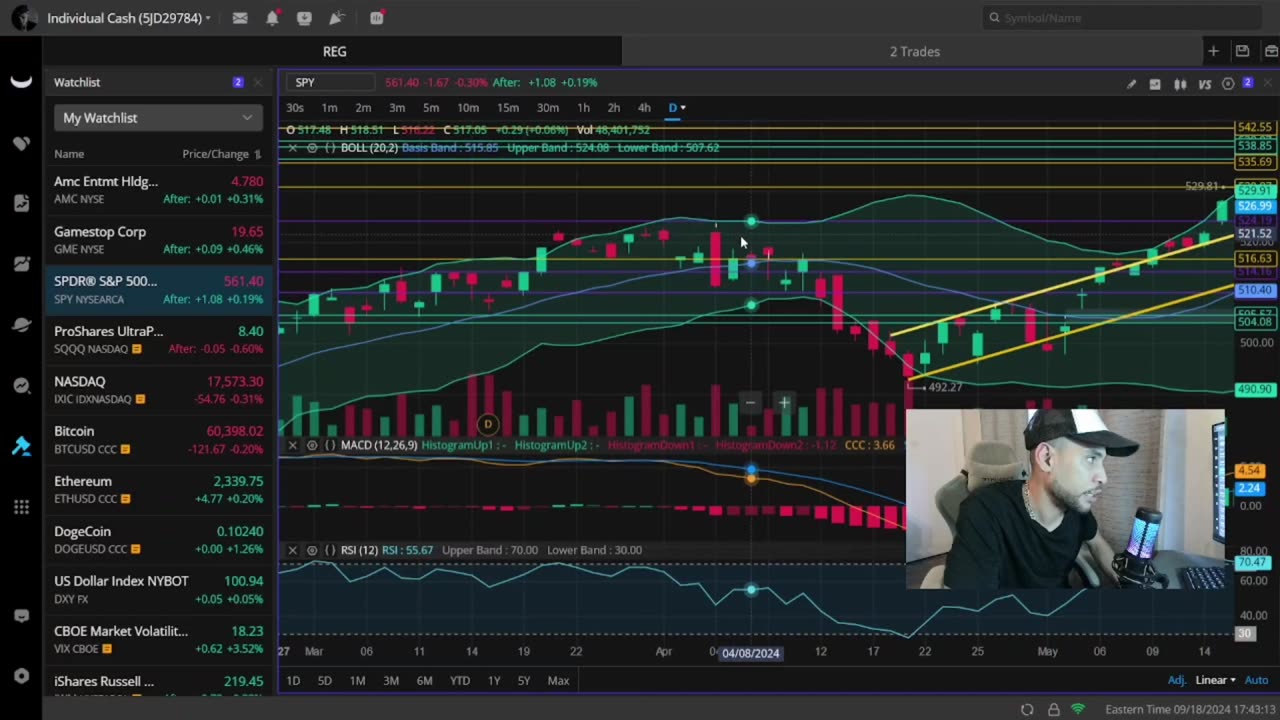Screen dimensions: 1280x720
Task: Open the settings gear icon in sidebar
Action: (21, 676)
